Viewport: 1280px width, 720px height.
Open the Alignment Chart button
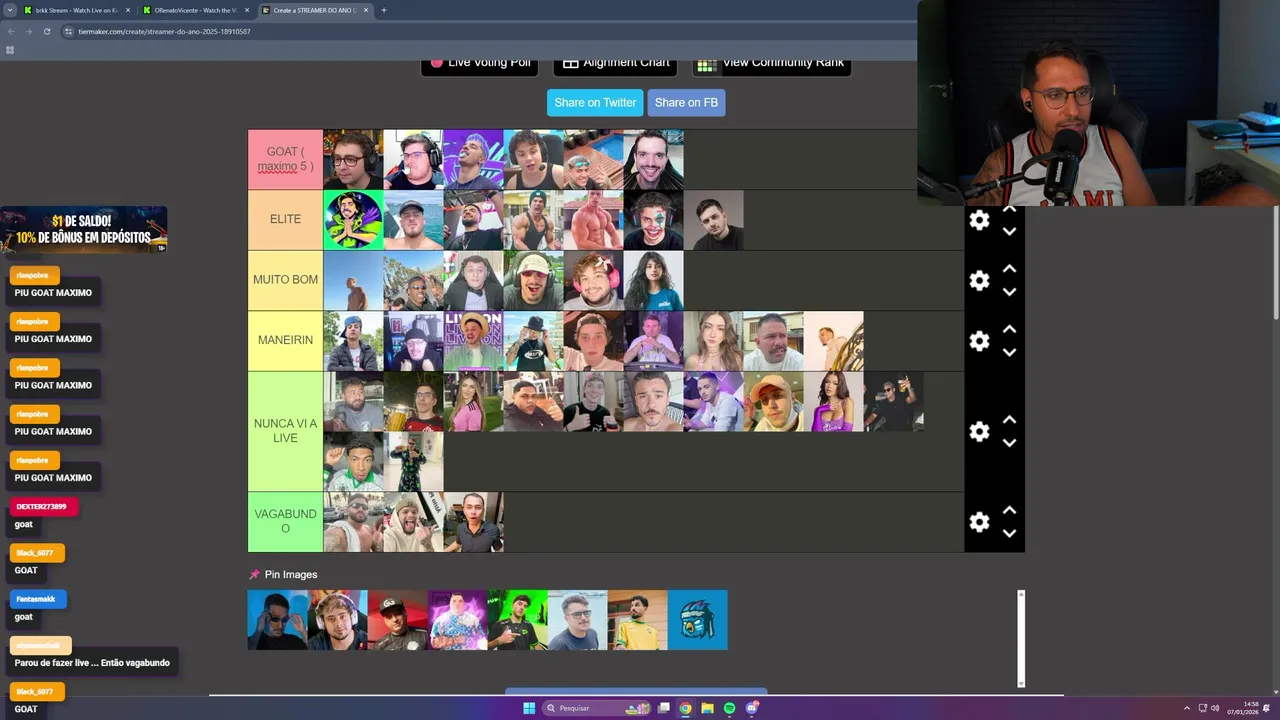615,65
